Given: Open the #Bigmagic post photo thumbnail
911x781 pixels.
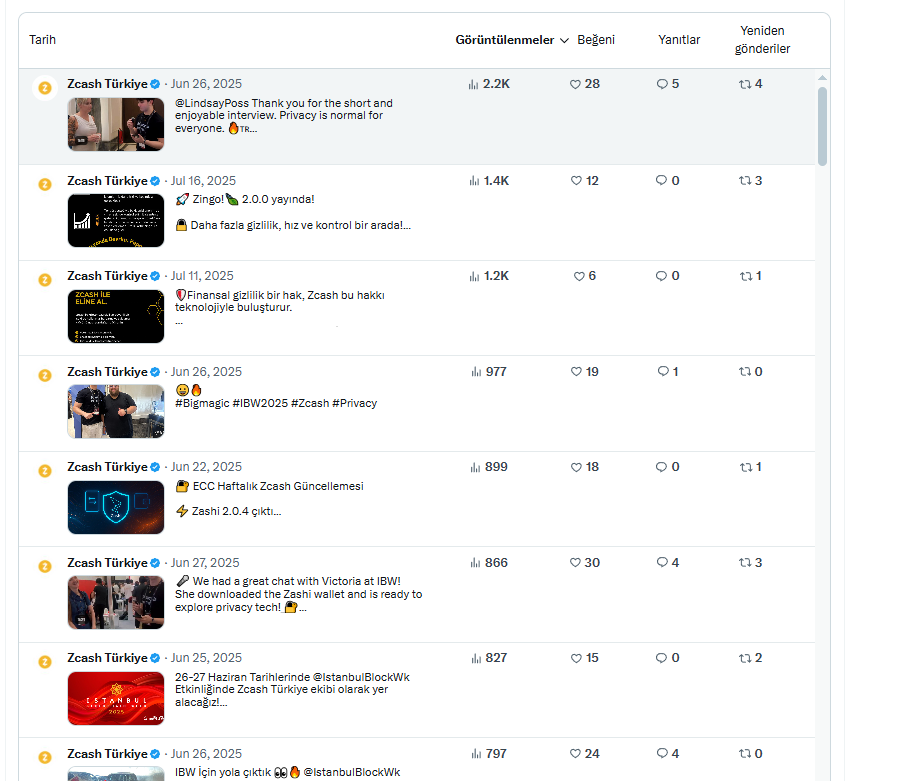Looking at the screenshot, I should (116, 411).
